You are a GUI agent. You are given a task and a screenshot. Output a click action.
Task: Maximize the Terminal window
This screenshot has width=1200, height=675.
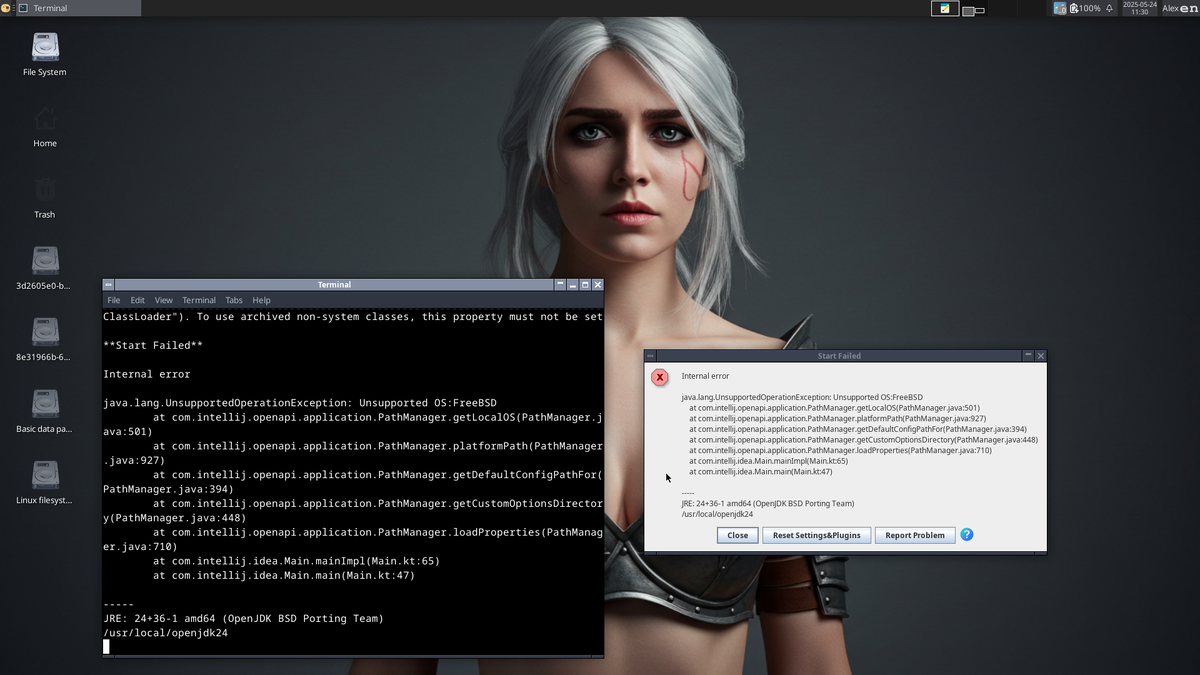[586, 285]
